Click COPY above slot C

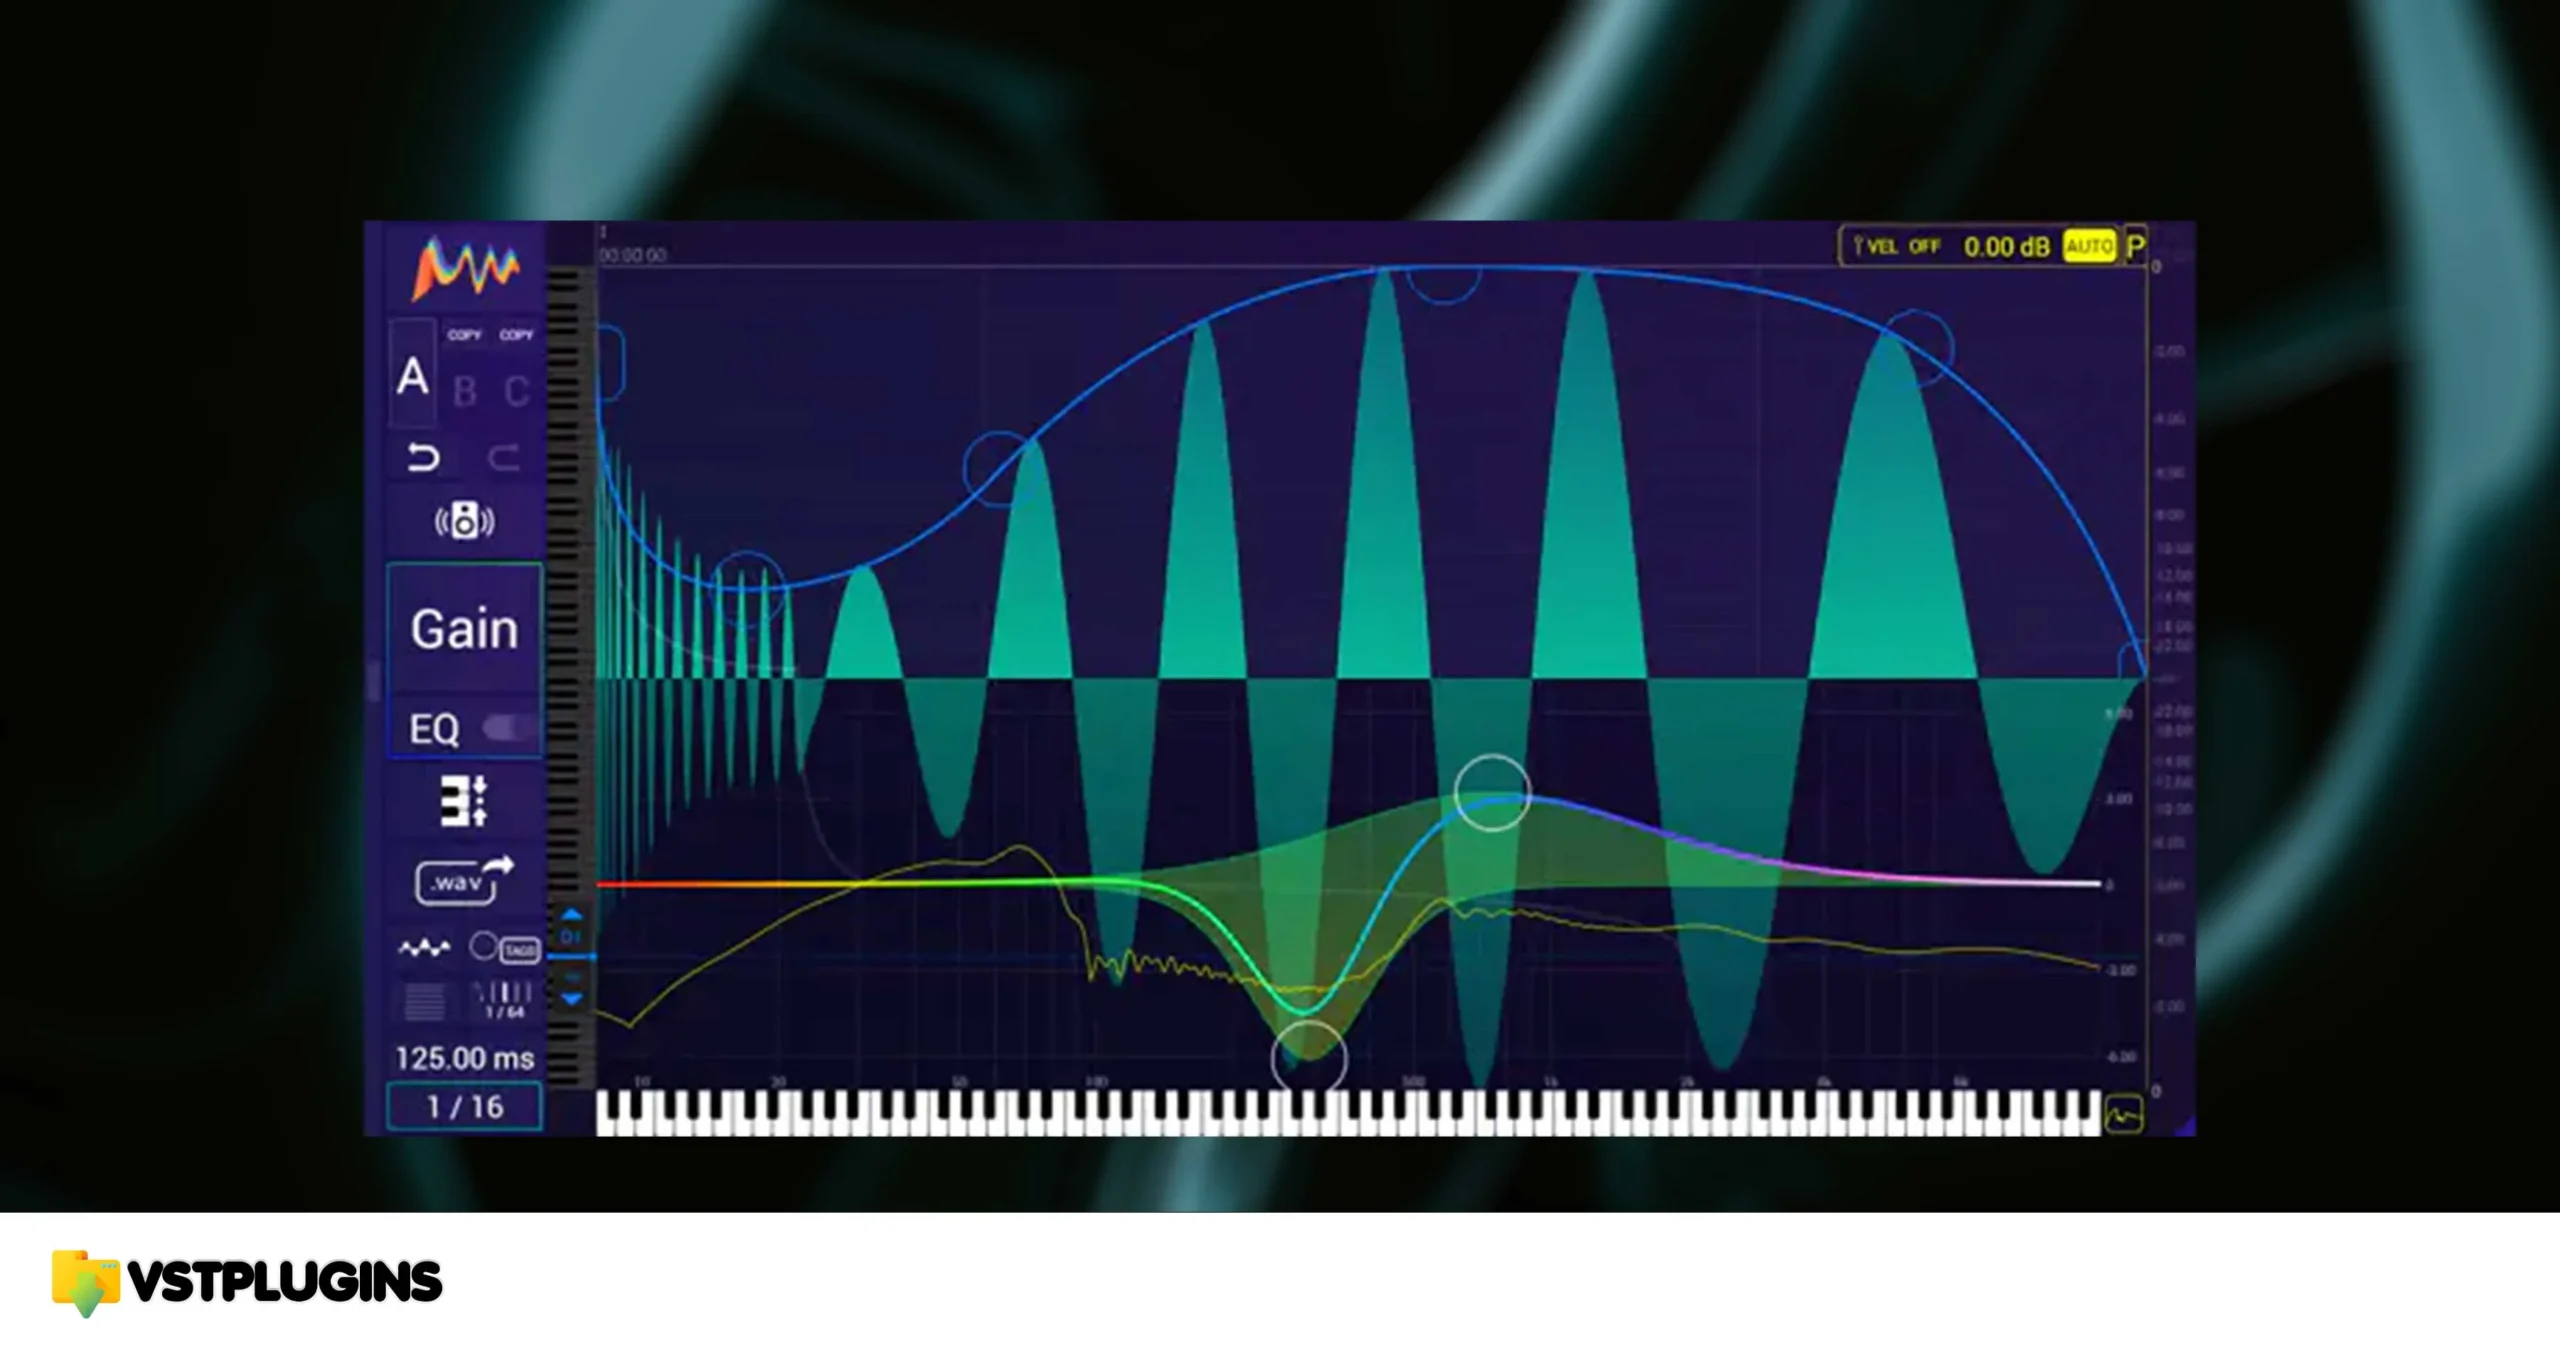[x=516, y=335]
